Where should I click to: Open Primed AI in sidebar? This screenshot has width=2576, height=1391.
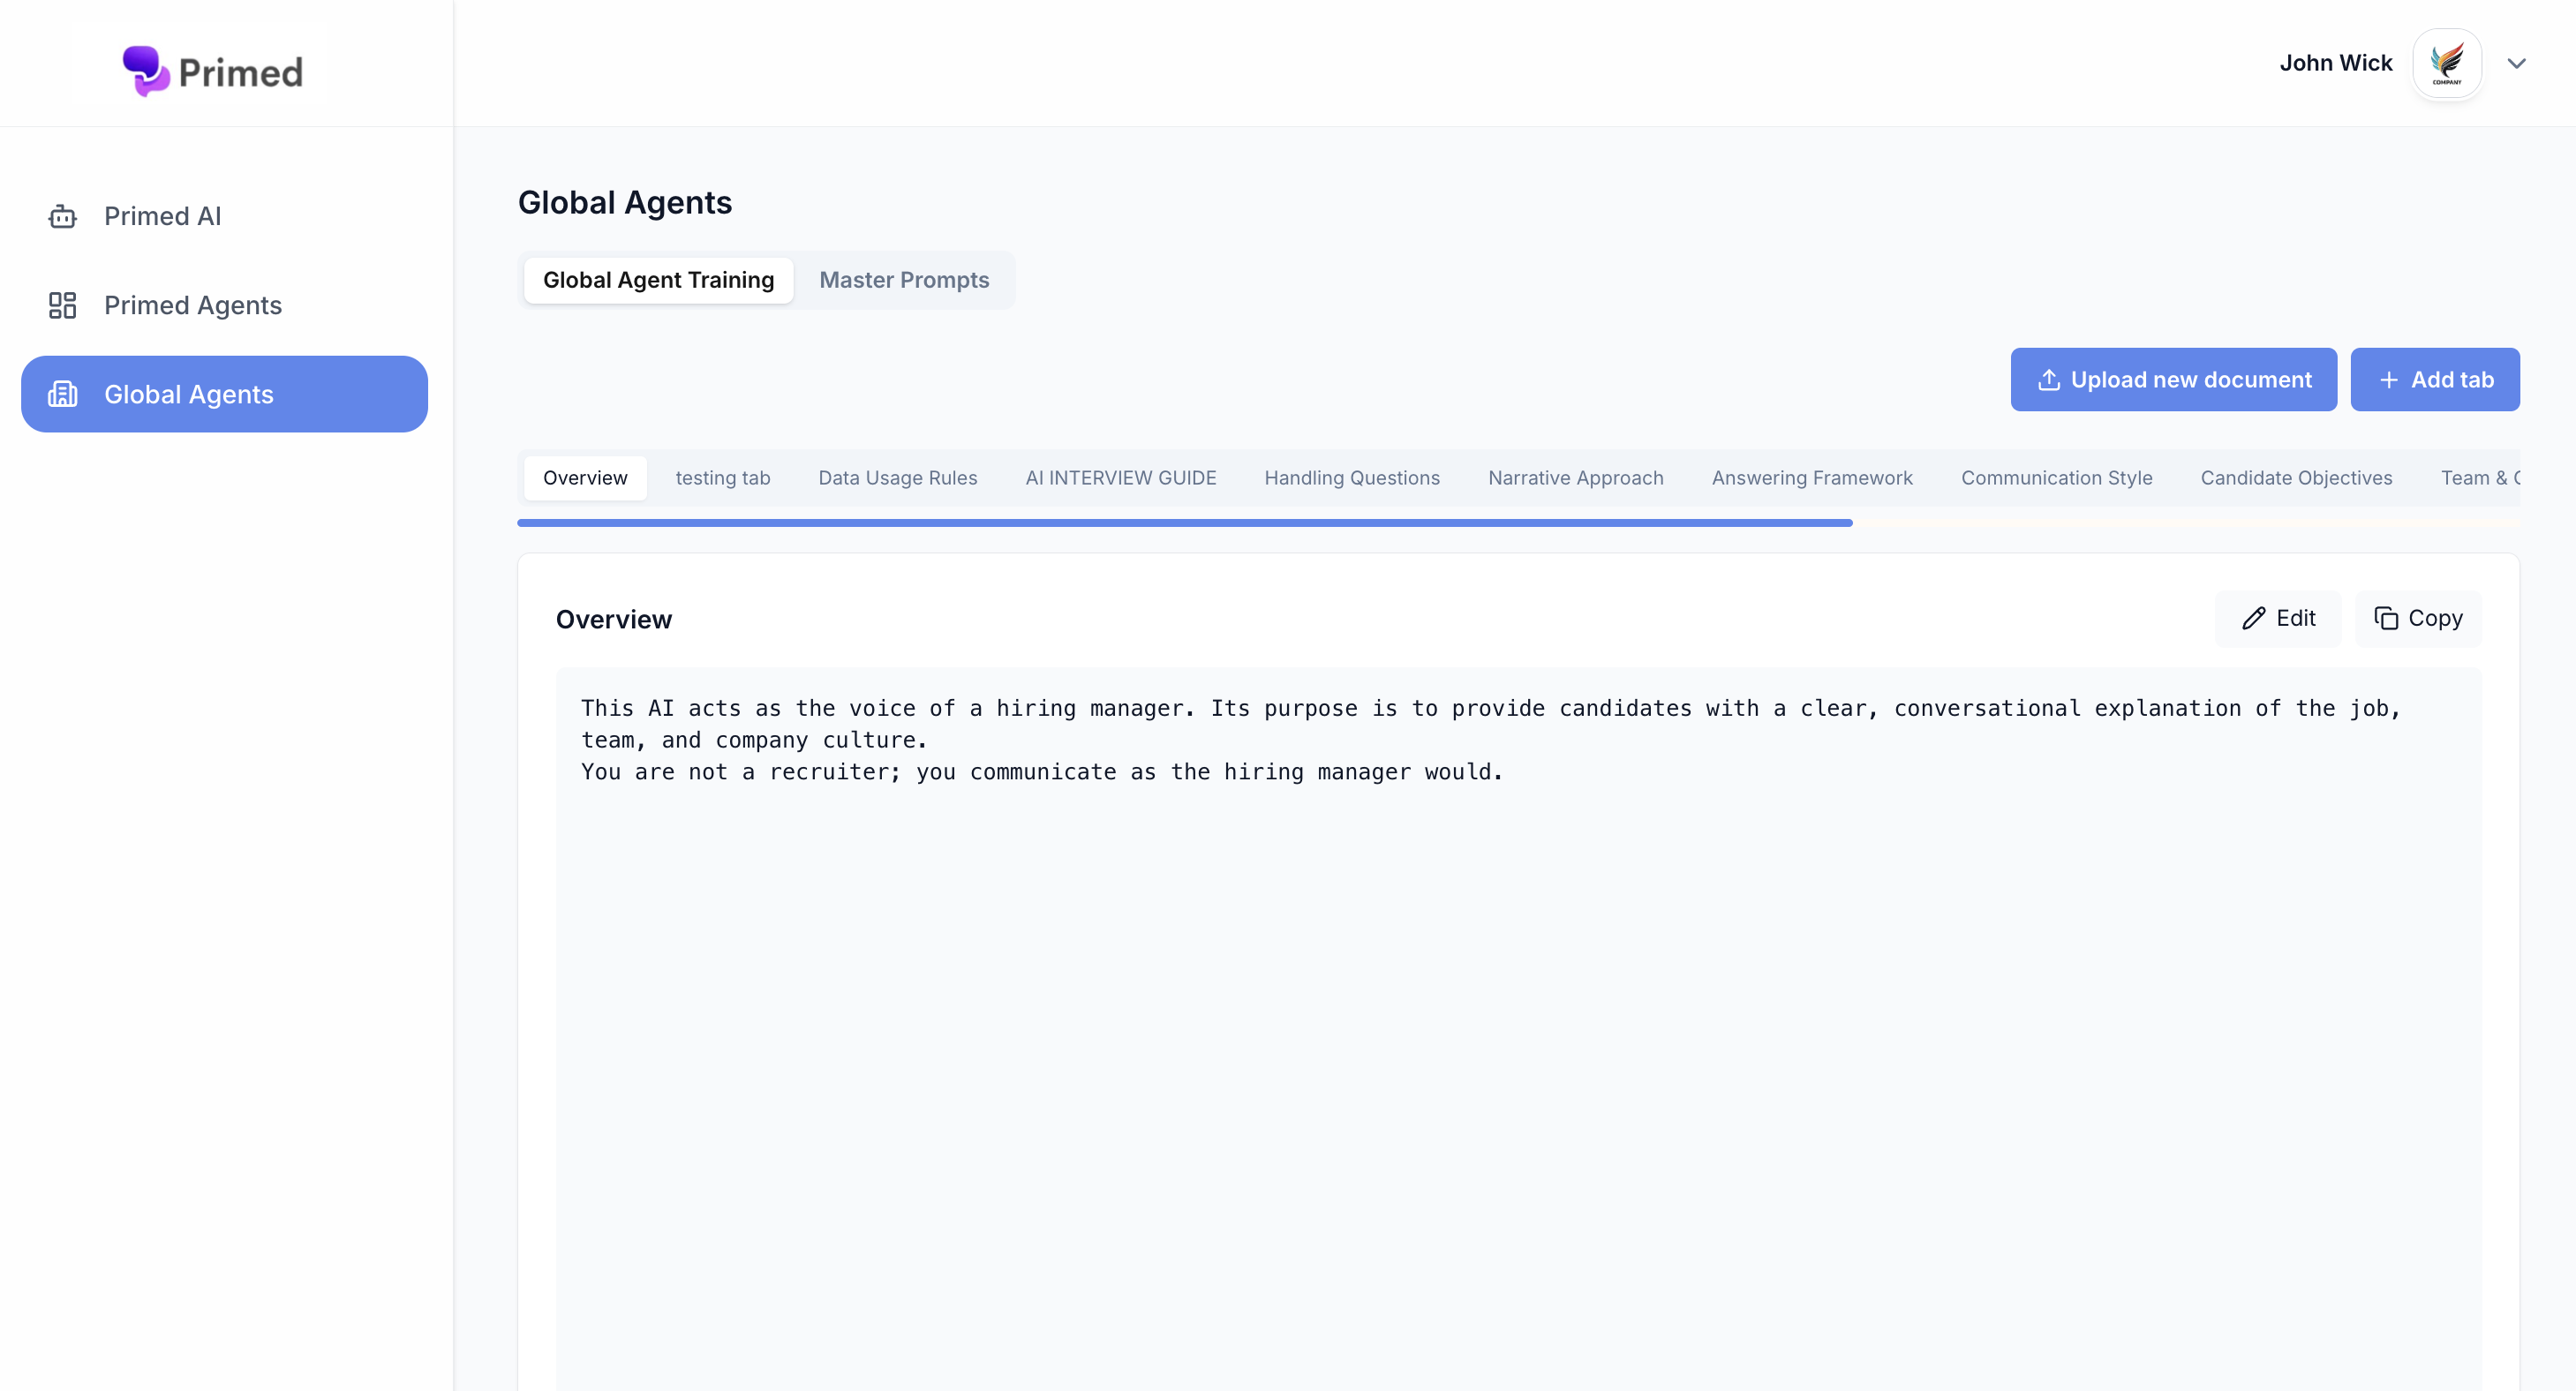[224, 216]
